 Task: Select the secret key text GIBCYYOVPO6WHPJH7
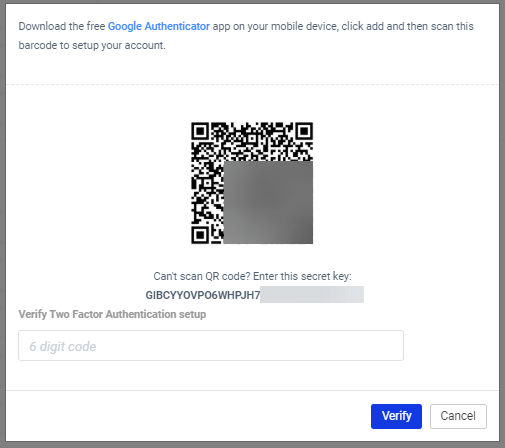[203, 295]
